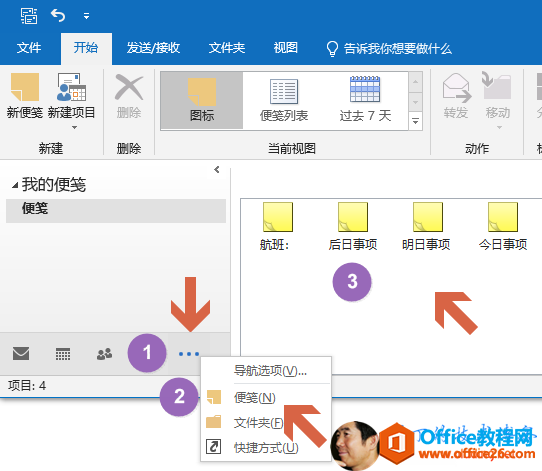Open Calendar from navigation bar icon
This screenshot has width=542, height=471.
[63, 354]
